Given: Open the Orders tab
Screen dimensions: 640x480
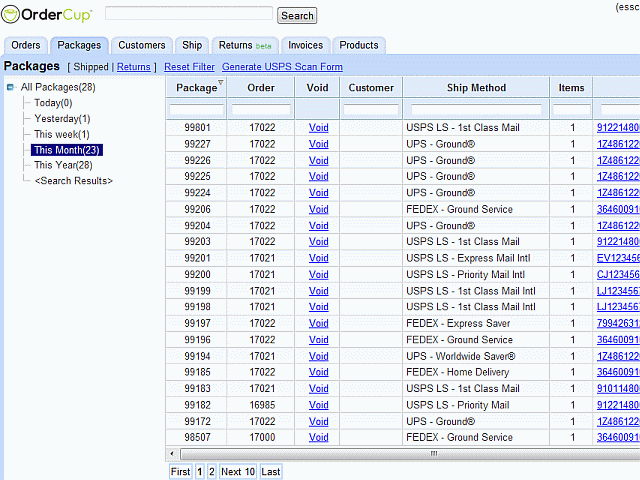Looking at the screenshot, I should pos(26,45).
